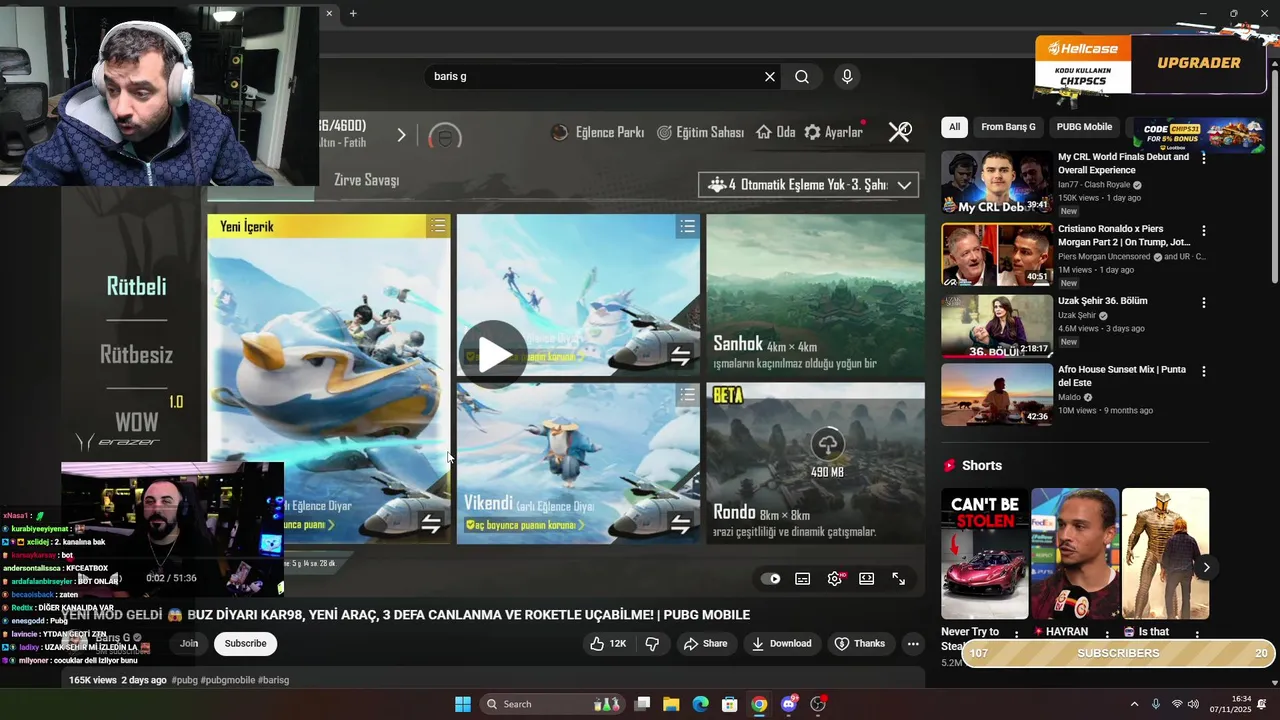Open more actions ellipsis below video

(x=913, y=644)
